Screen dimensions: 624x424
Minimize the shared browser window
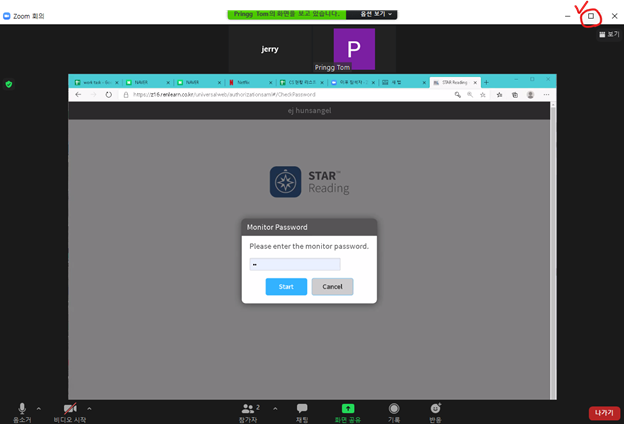pyautogui.click(x=516, y=79)
